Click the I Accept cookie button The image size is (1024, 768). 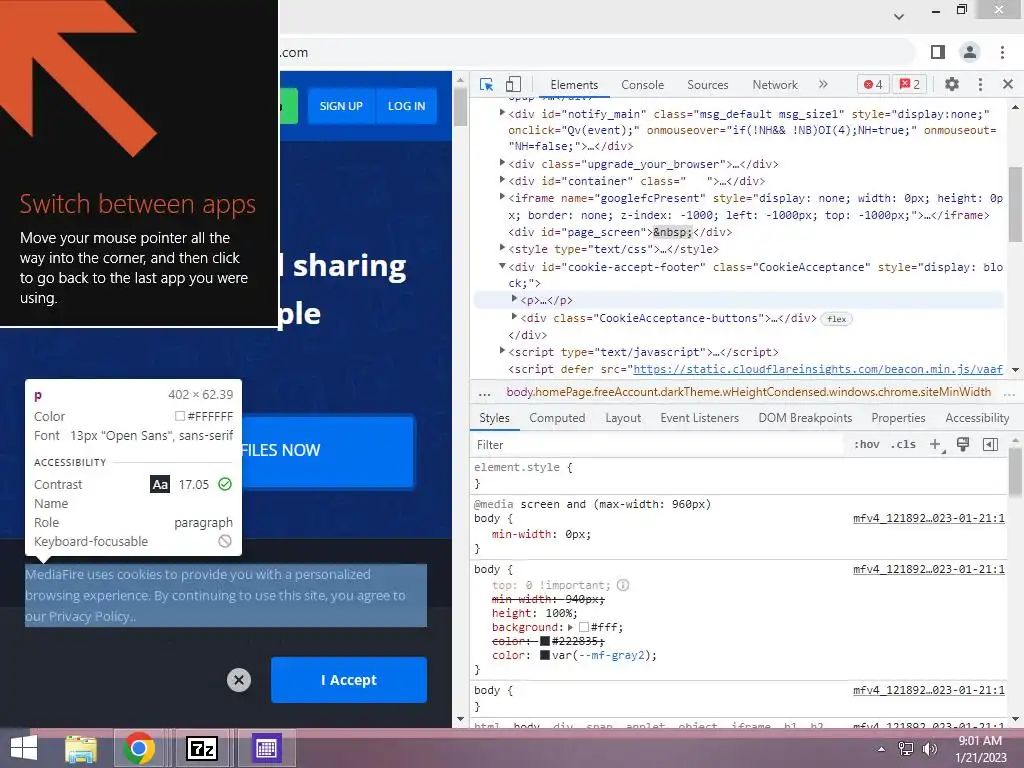(x=349, y=680)
